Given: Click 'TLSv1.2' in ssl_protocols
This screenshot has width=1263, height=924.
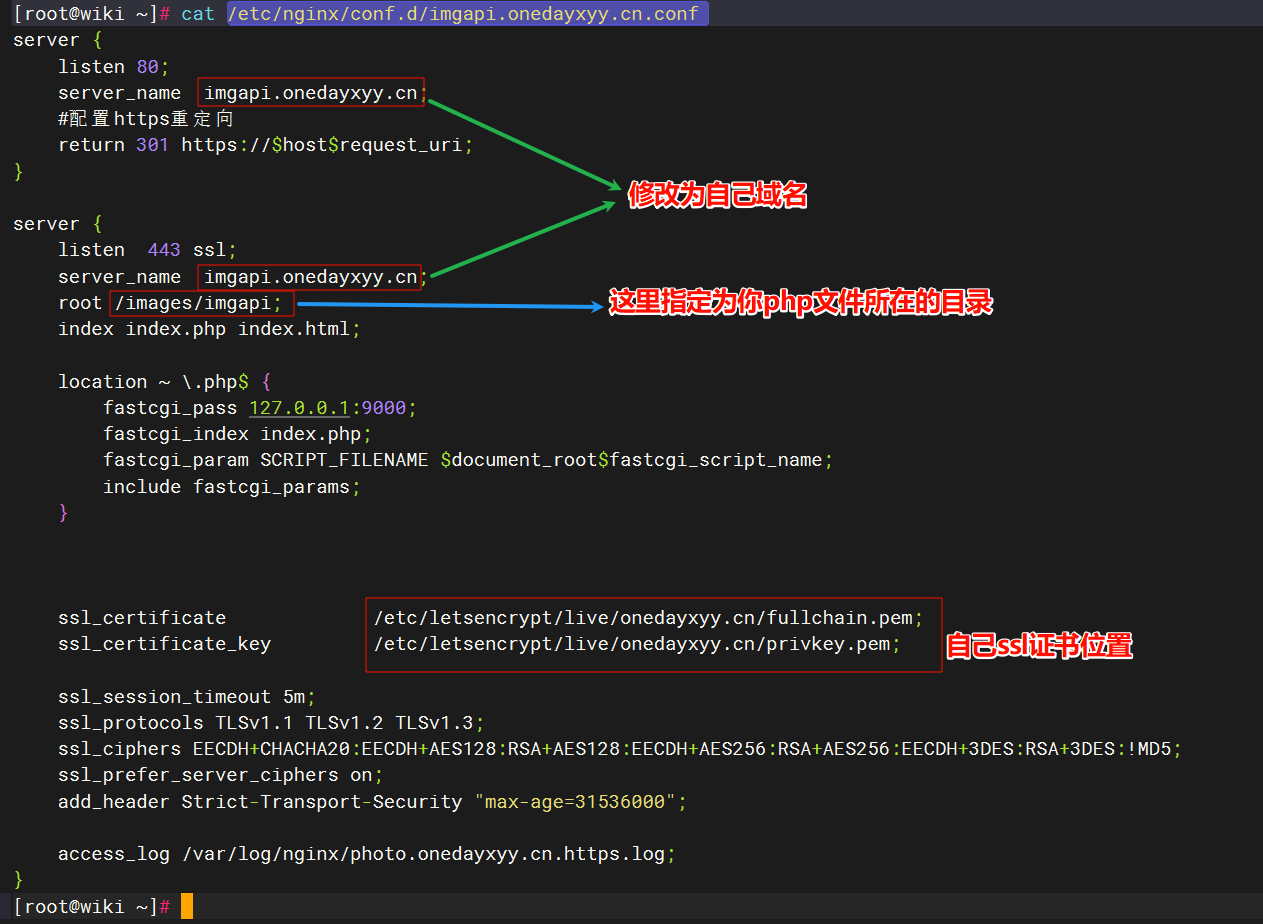Looking at the screenshot, I should coord(345,723).
